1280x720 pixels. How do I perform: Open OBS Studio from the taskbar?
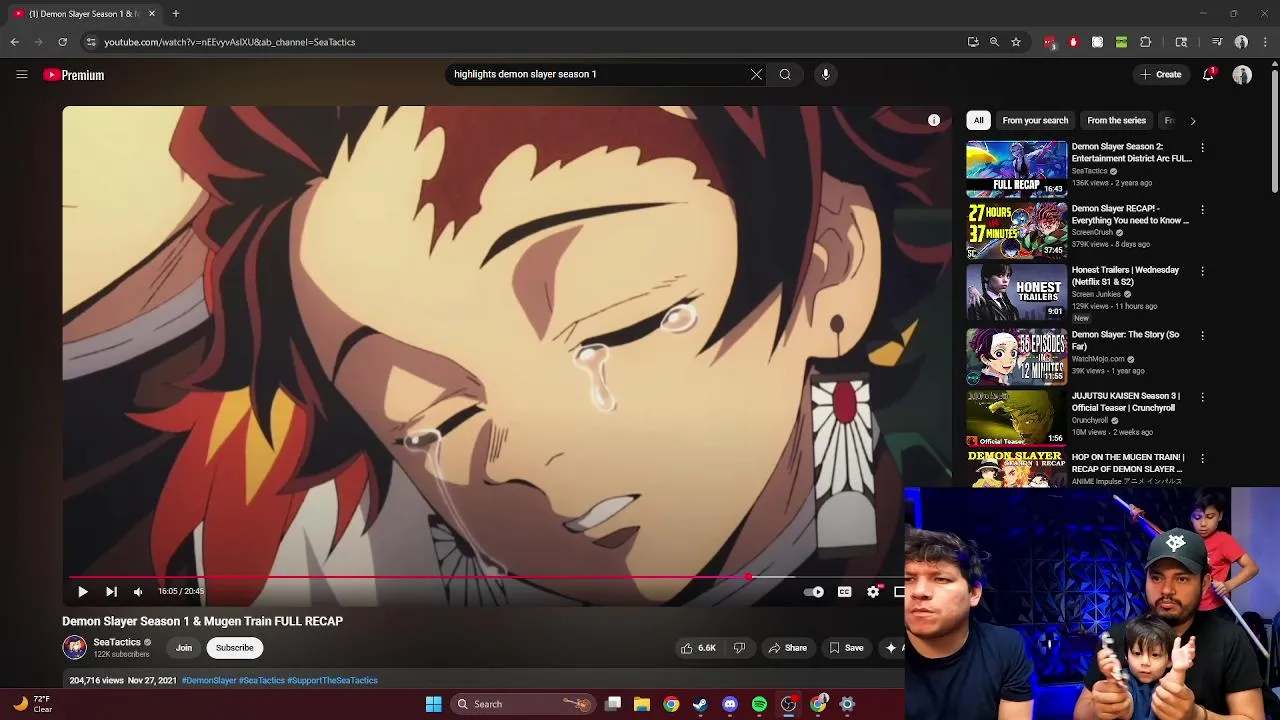[x=788, y=704]
